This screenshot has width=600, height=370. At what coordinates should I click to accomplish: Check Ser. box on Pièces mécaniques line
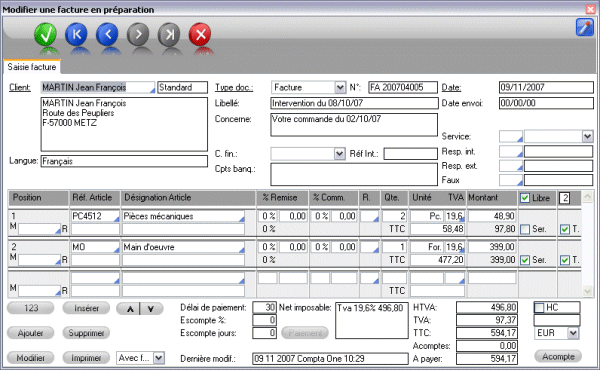click(525, 229)
